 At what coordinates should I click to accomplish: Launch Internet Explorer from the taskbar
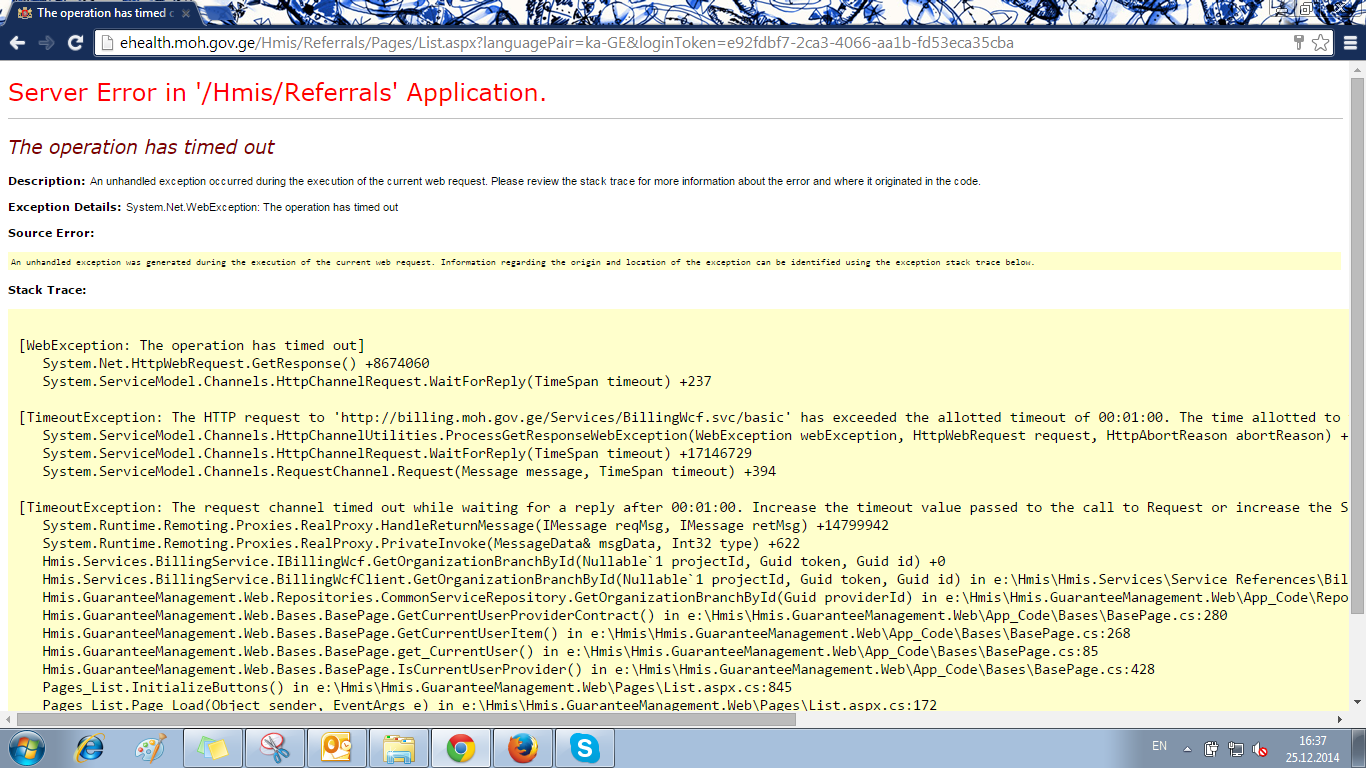tap(91, 748)
